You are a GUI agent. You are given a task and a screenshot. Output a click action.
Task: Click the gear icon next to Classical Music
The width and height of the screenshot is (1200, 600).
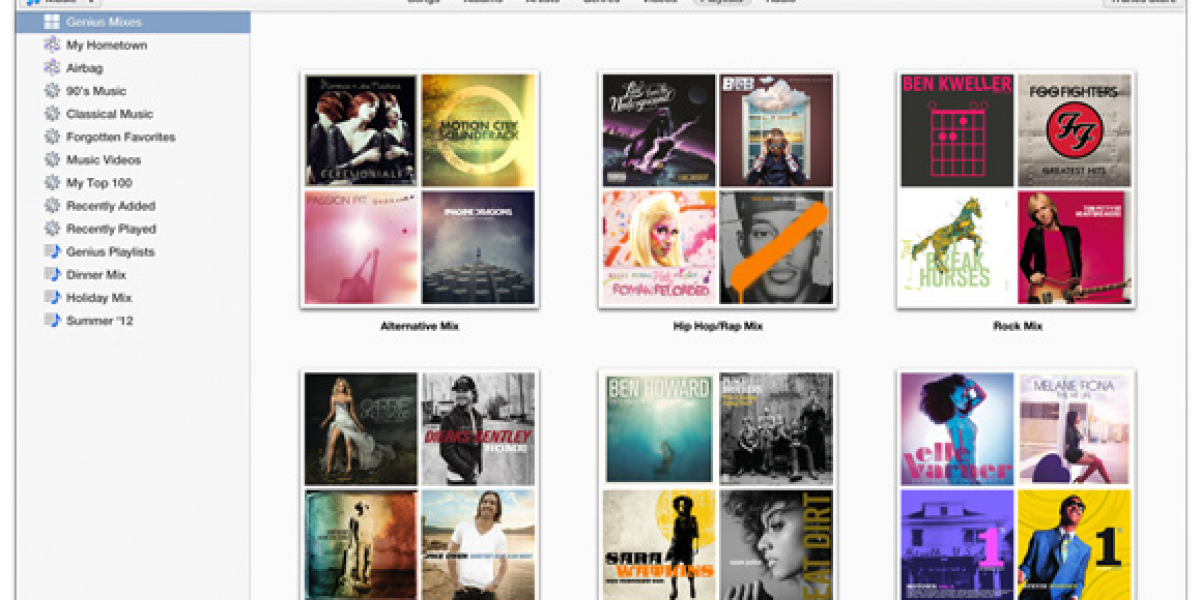[52, 114]
